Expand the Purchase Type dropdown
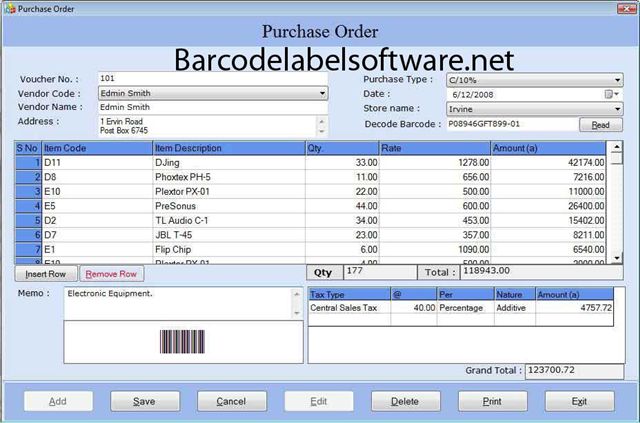Viewport: 640px width, 423px height. tap(617, 80)
